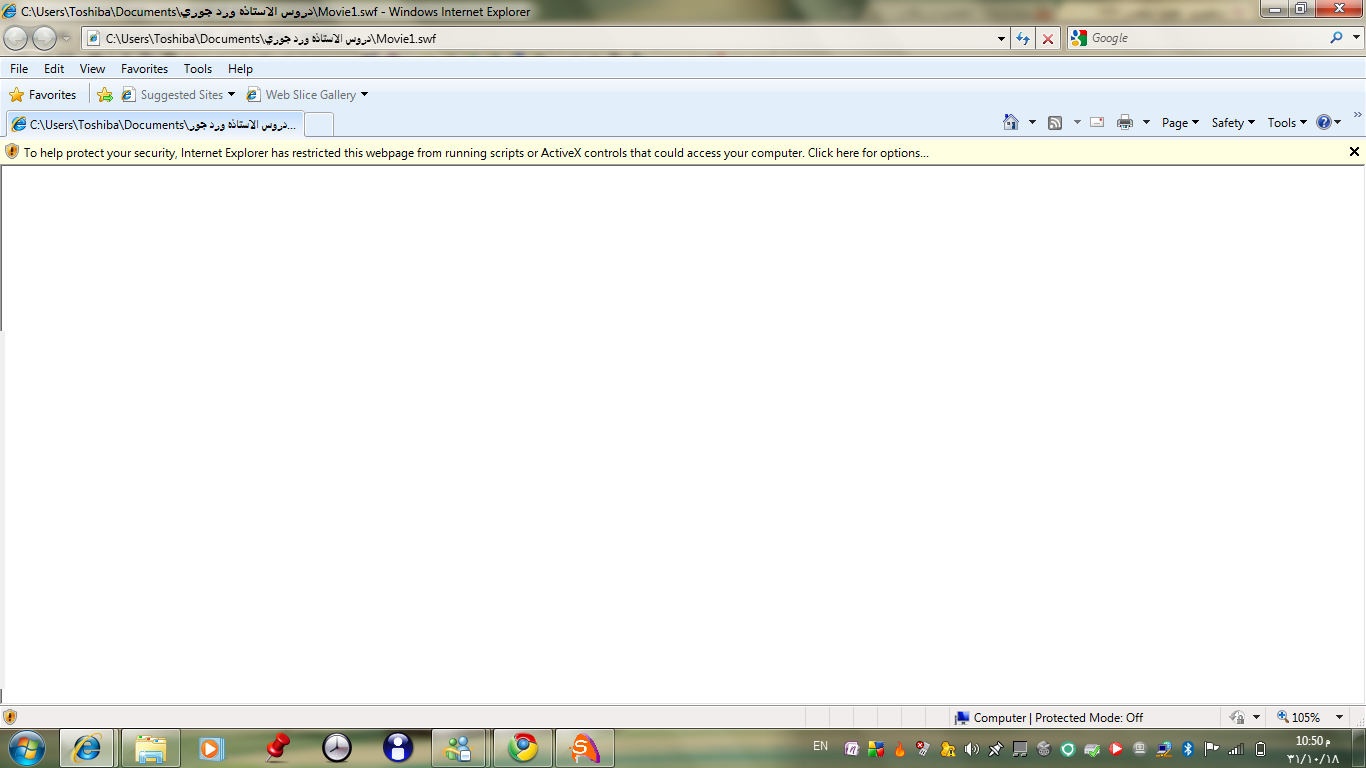Open the Page dropdown menu
The height and width of the screenshot is (768, 1366).
(1180, 122)
